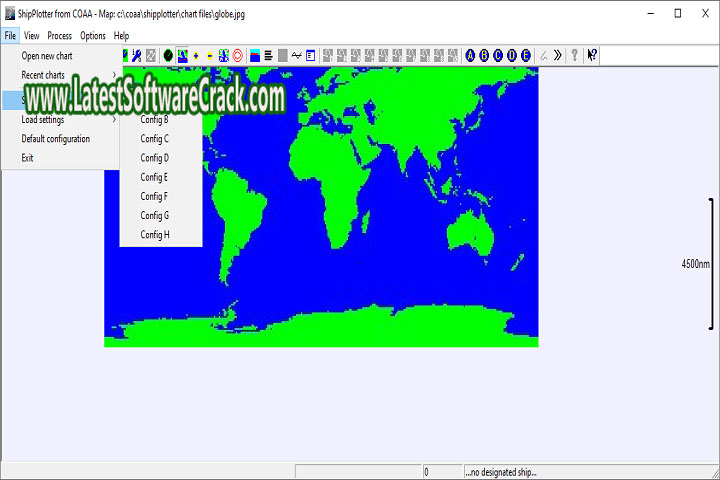720x480 pixels.
Task: Activate configuration C circle button
Action: pyautogui.click(x=498, y=56)
